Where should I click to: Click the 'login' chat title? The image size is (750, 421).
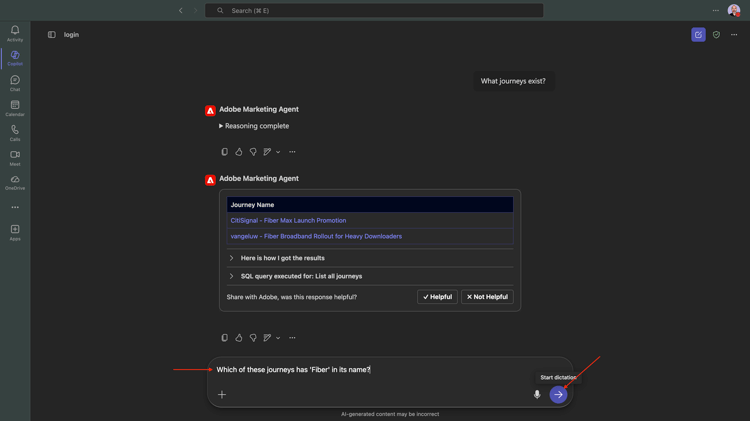point(71,34)
